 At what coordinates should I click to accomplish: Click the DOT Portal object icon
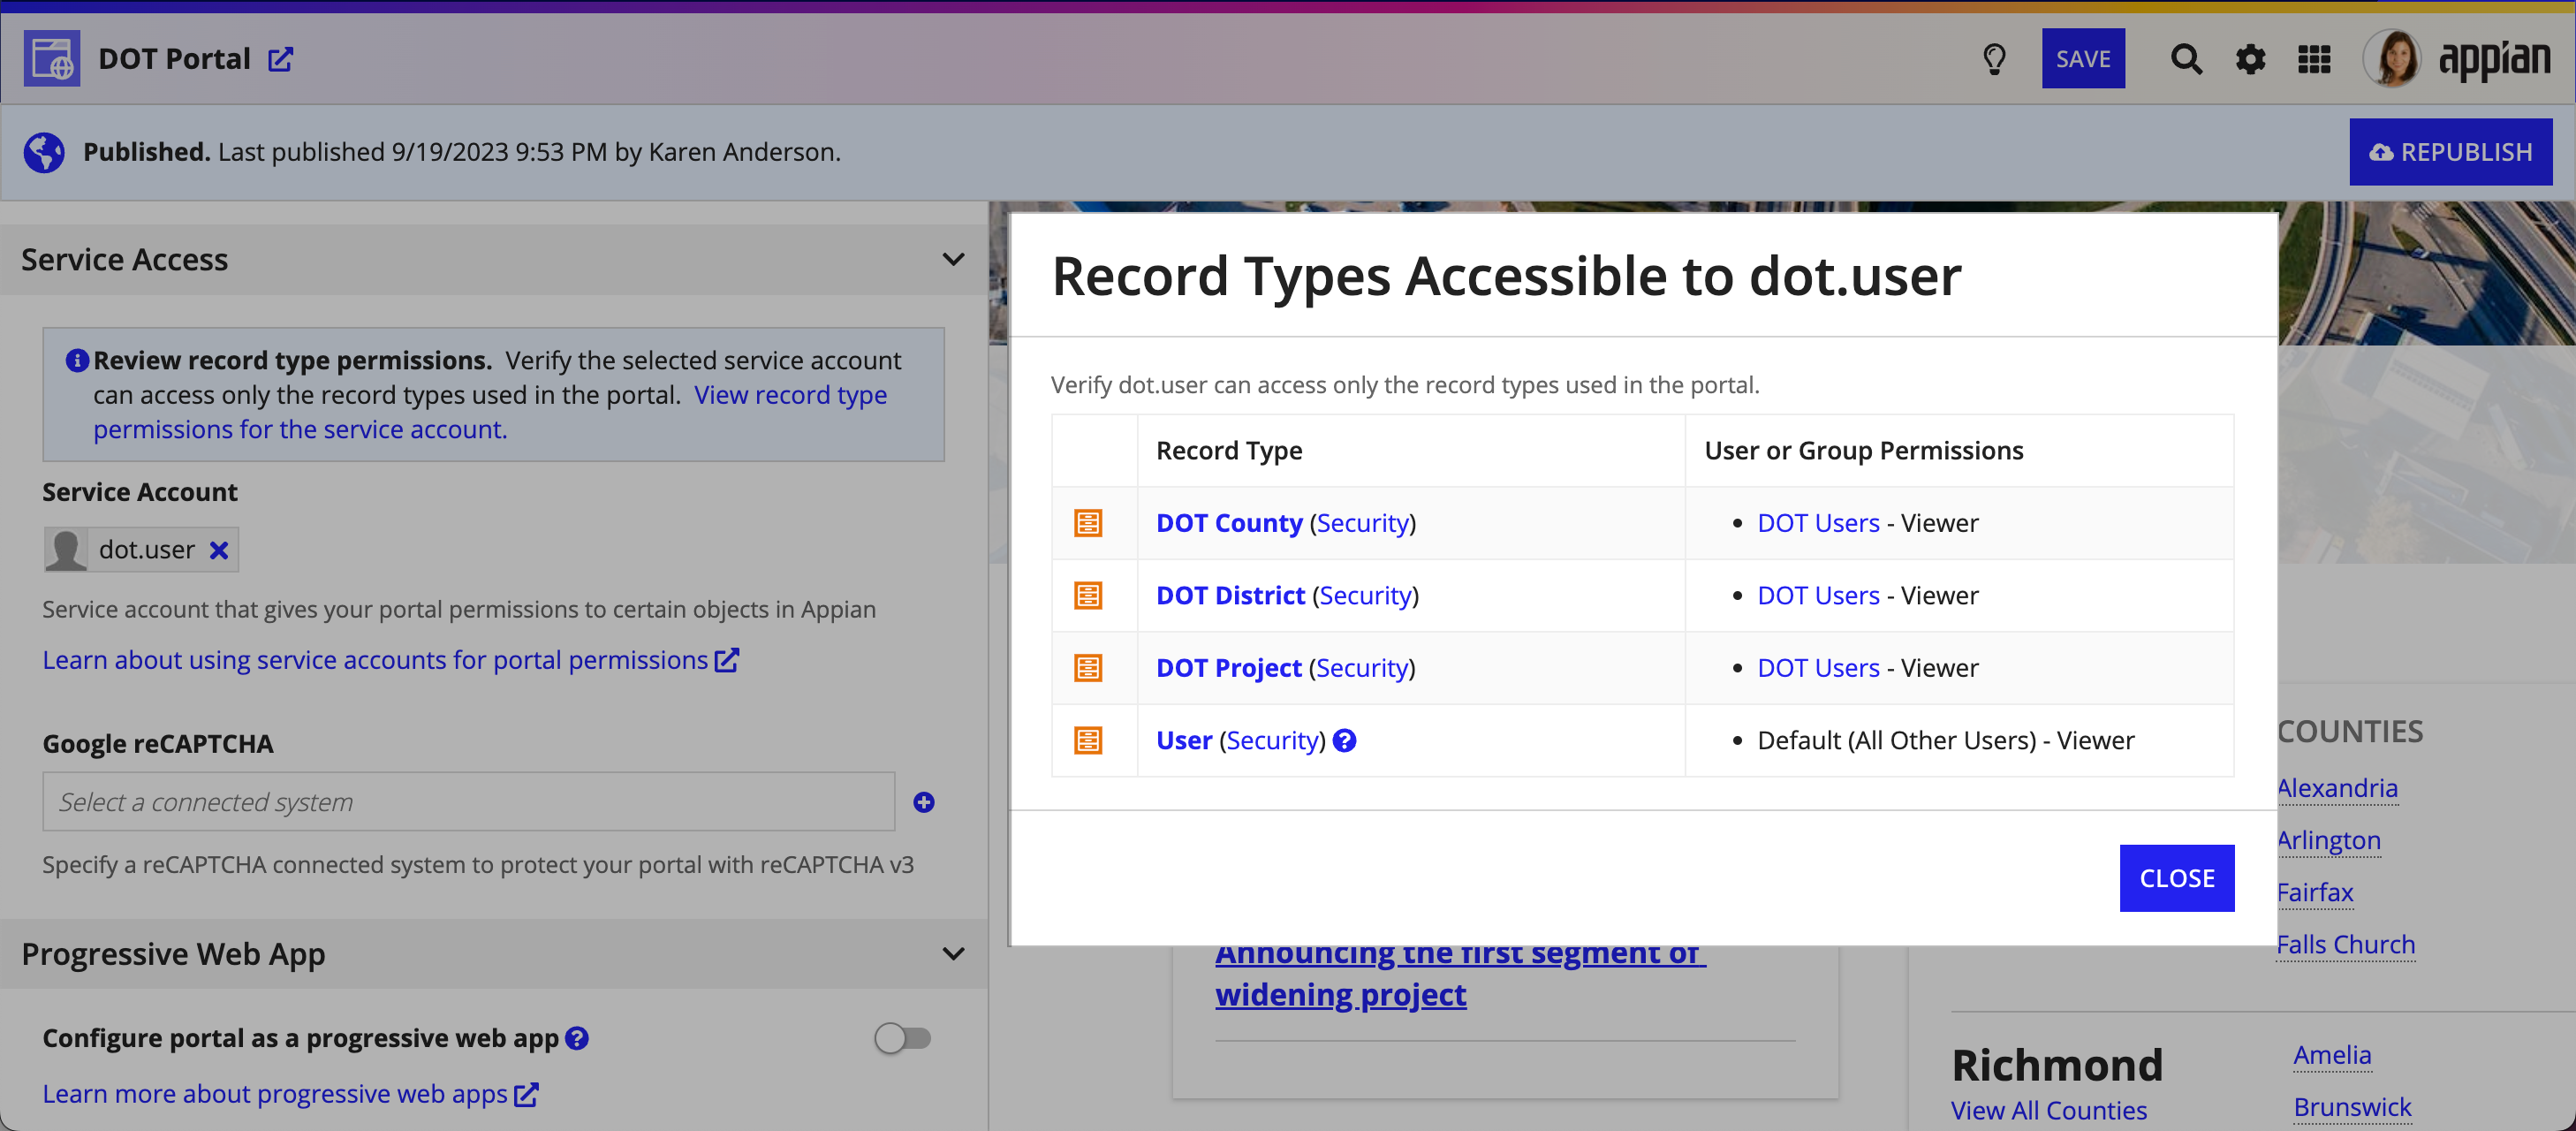tap(52, 59)
